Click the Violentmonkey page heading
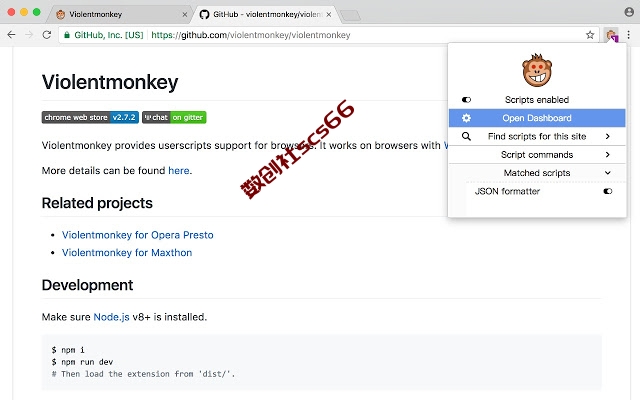The width and height of the screenshot is (640, 400). pyautogui.click(x=110, y=82)
